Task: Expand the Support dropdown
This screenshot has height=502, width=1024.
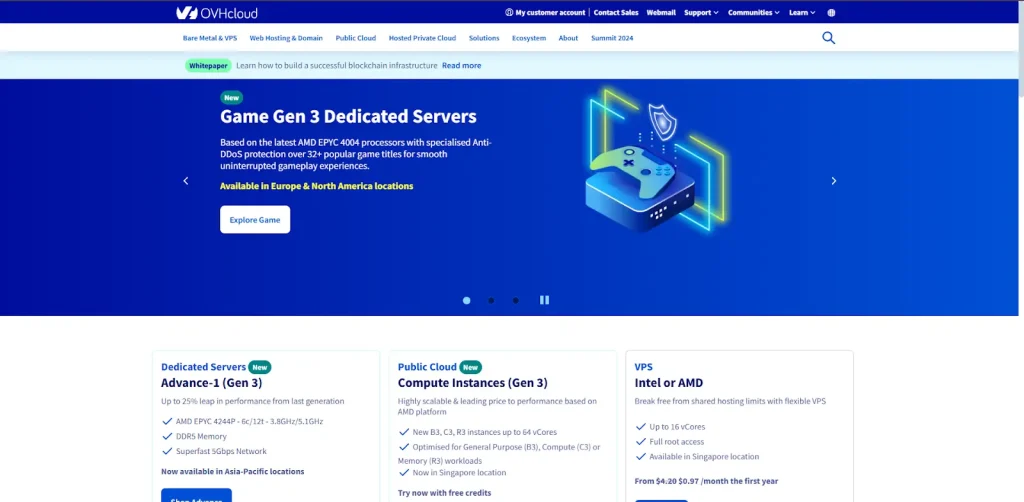Action: point(701,12)
